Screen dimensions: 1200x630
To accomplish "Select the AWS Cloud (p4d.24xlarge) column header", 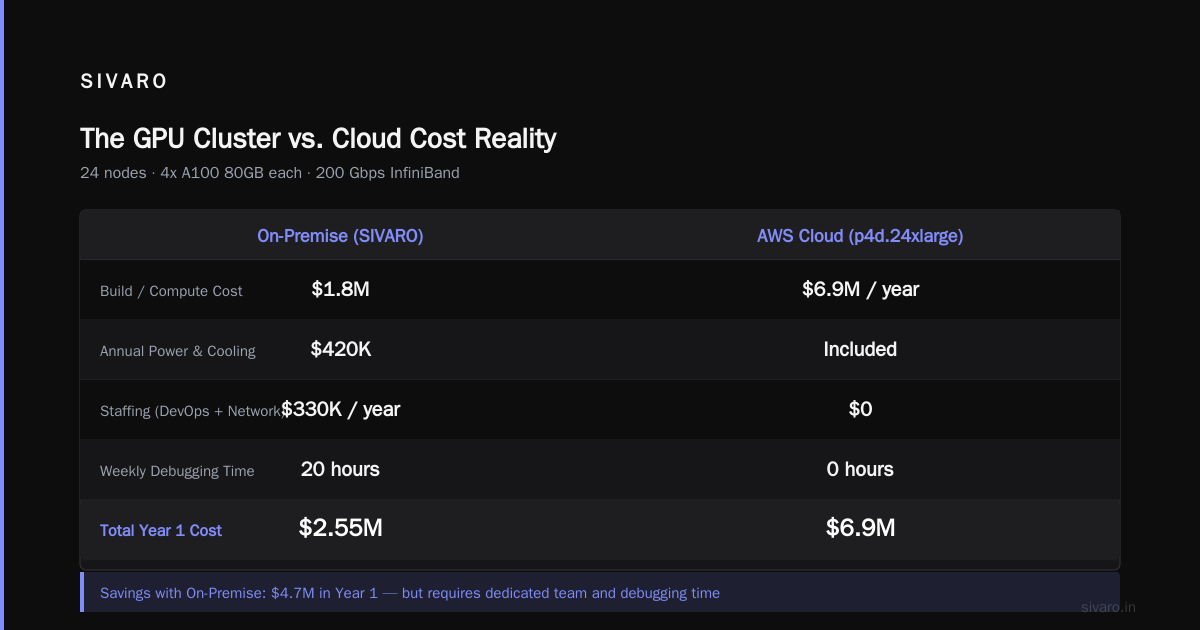I will click(x=860, y=236).
